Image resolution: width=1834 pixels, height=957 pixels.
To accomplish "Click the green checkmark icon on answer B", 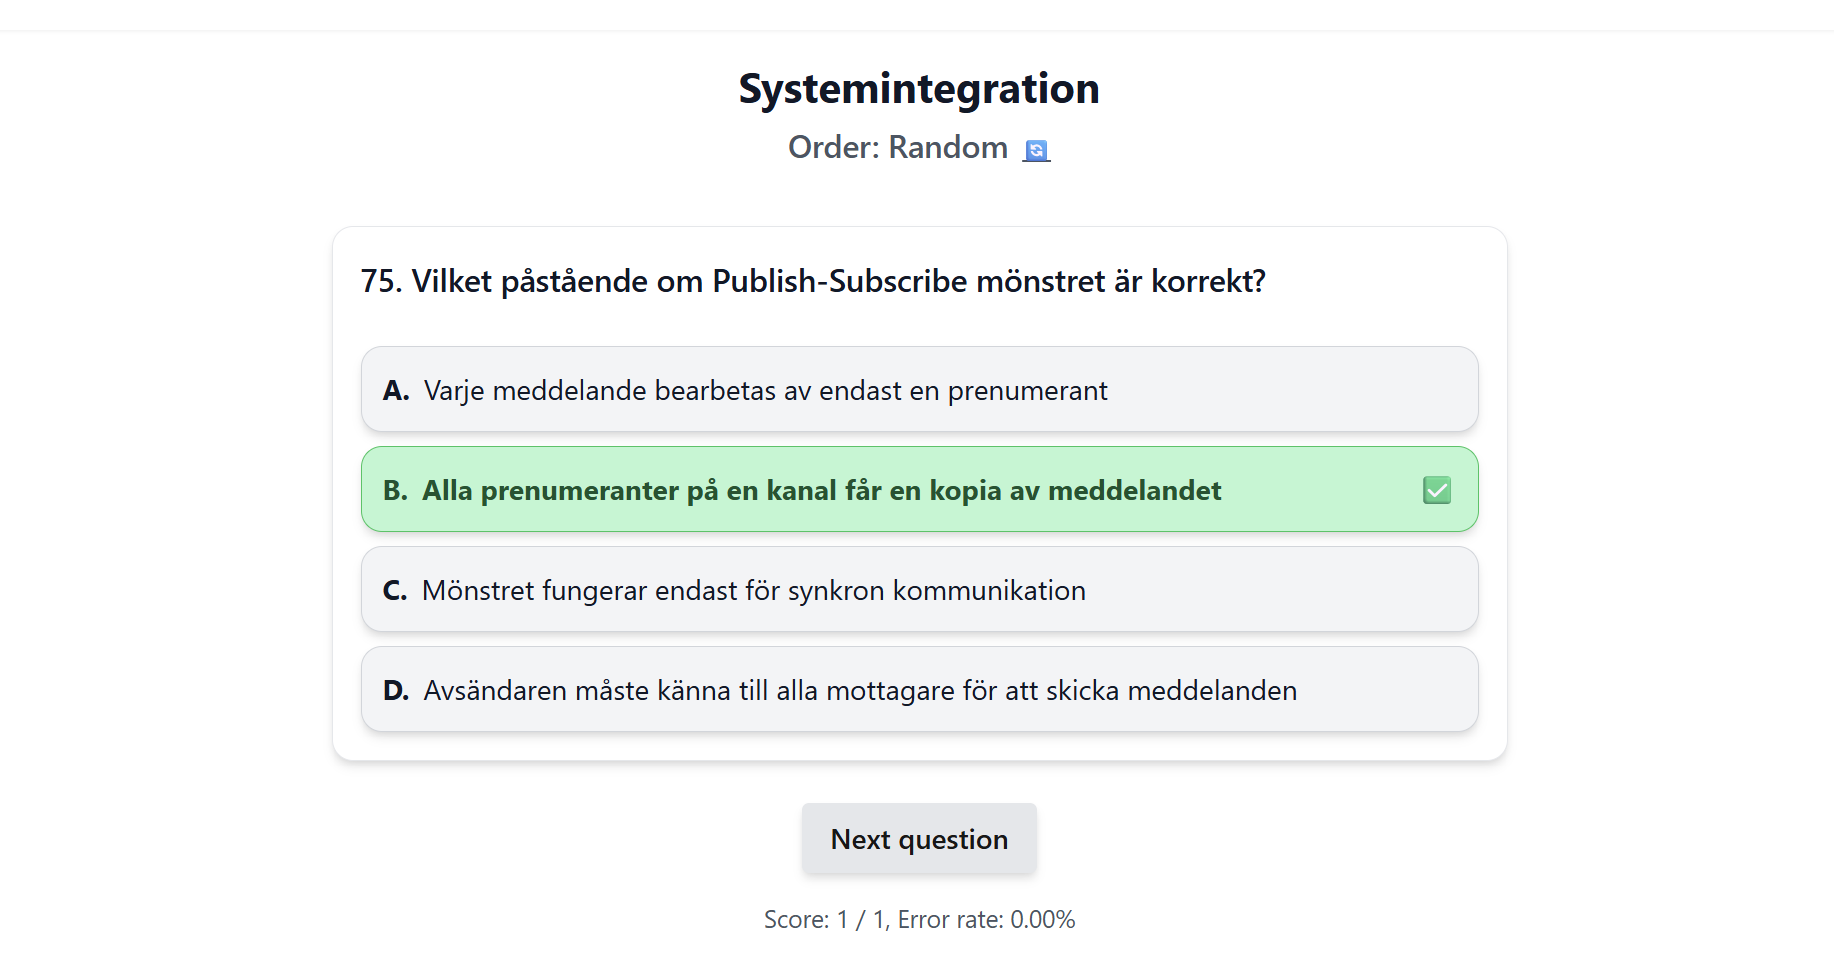I will [x=1436, y=490].
